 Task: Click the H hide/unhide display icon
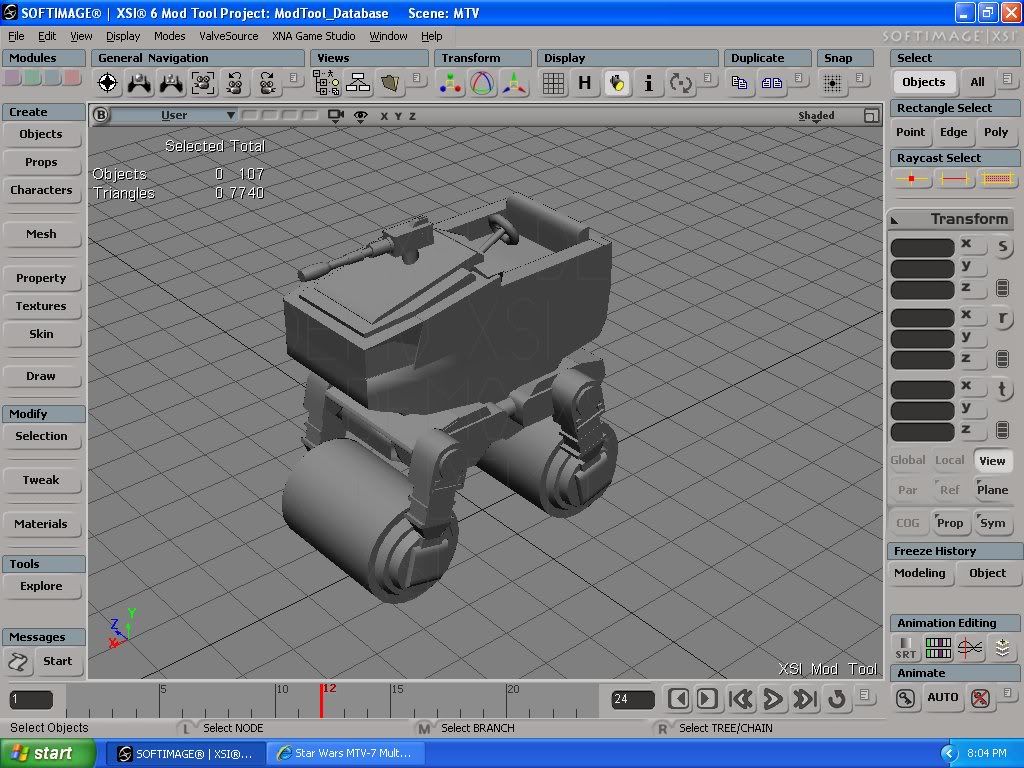pos(584,83)
